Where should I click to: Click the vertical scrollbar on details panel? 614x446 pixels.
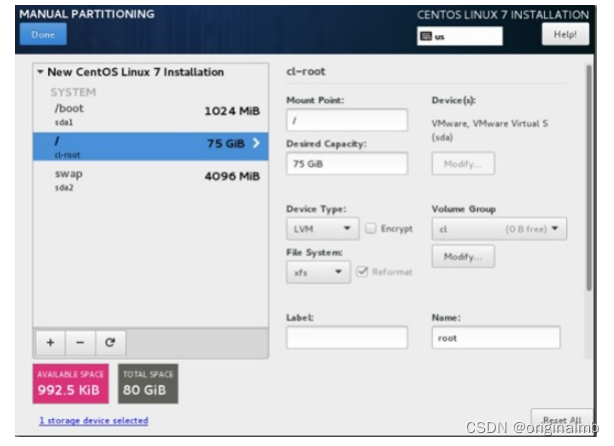tap(589, 178)
